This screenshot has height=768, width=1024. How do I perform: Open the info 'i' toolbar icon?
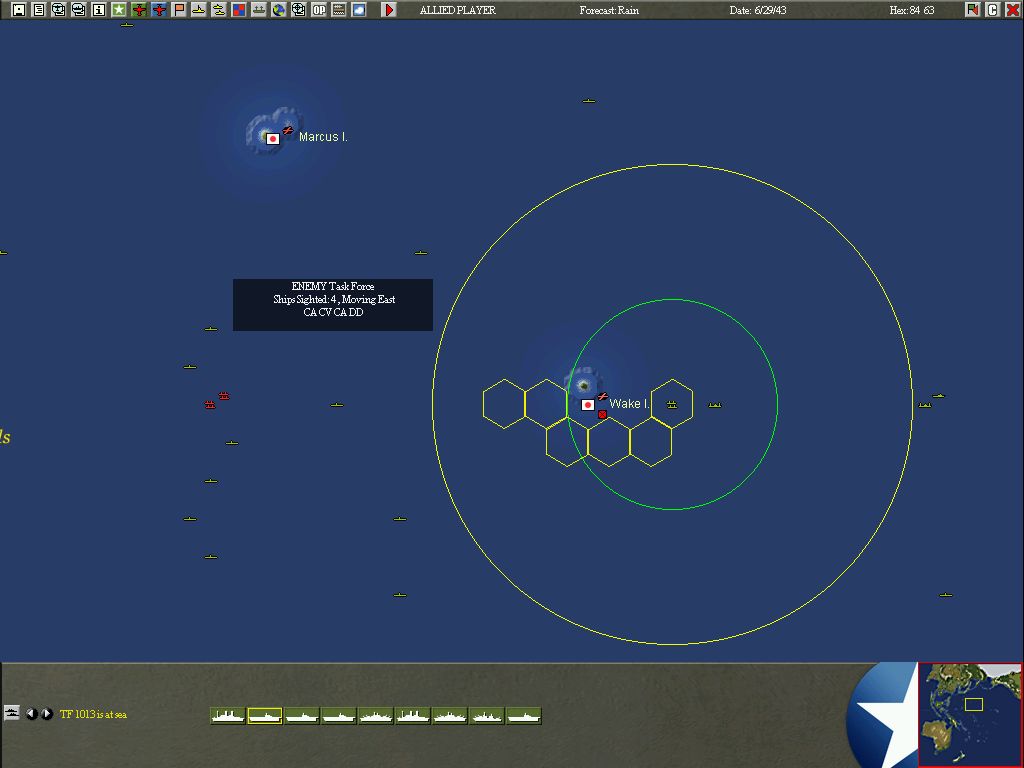click(99, 10)
